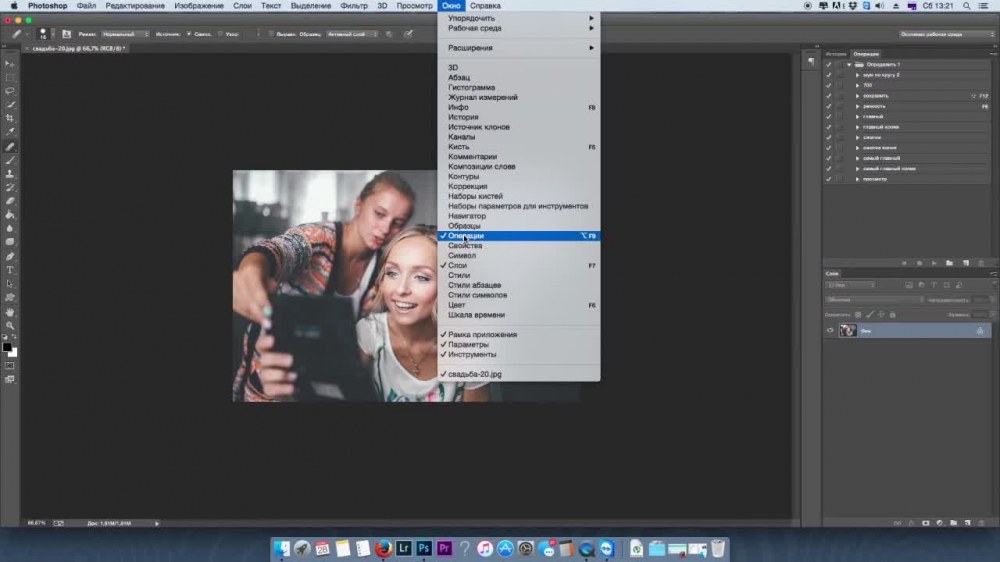
Task: Uncheck the Слои panel in the Окно menu
Action: tap(458, 266)
